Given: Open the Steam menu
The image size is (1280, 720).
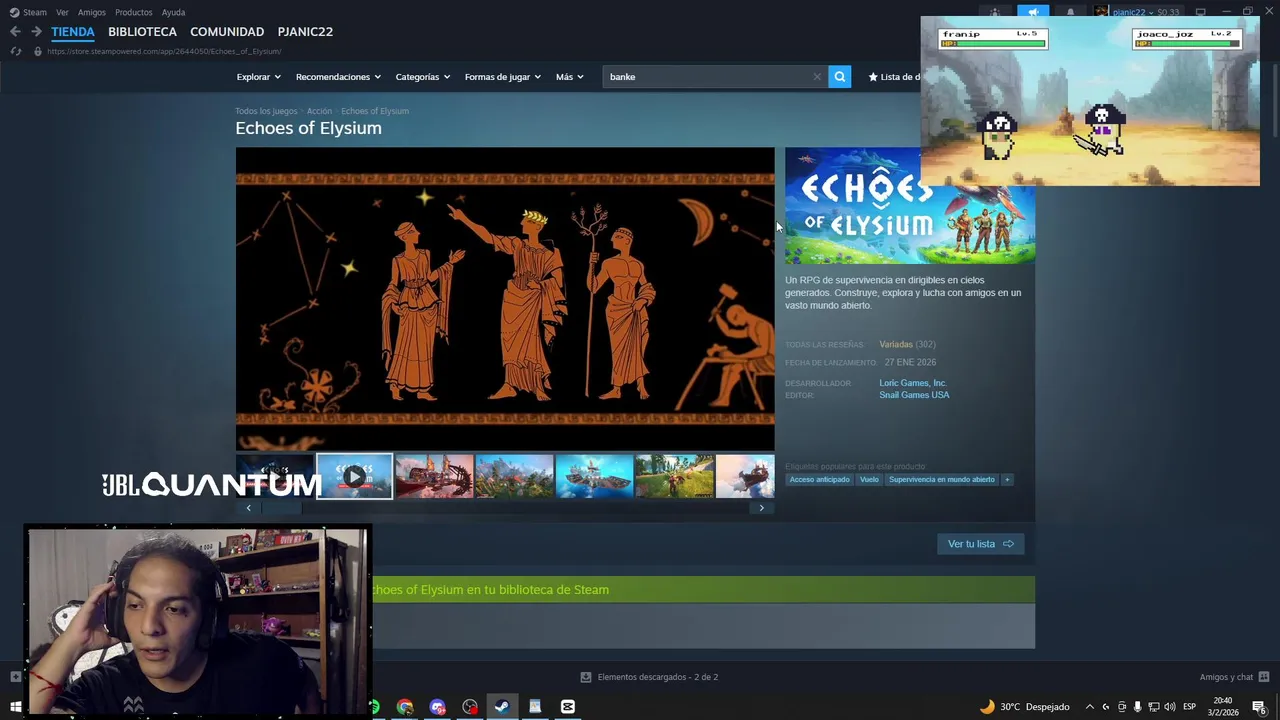Looking at the screenshot, I should (28, 12).
